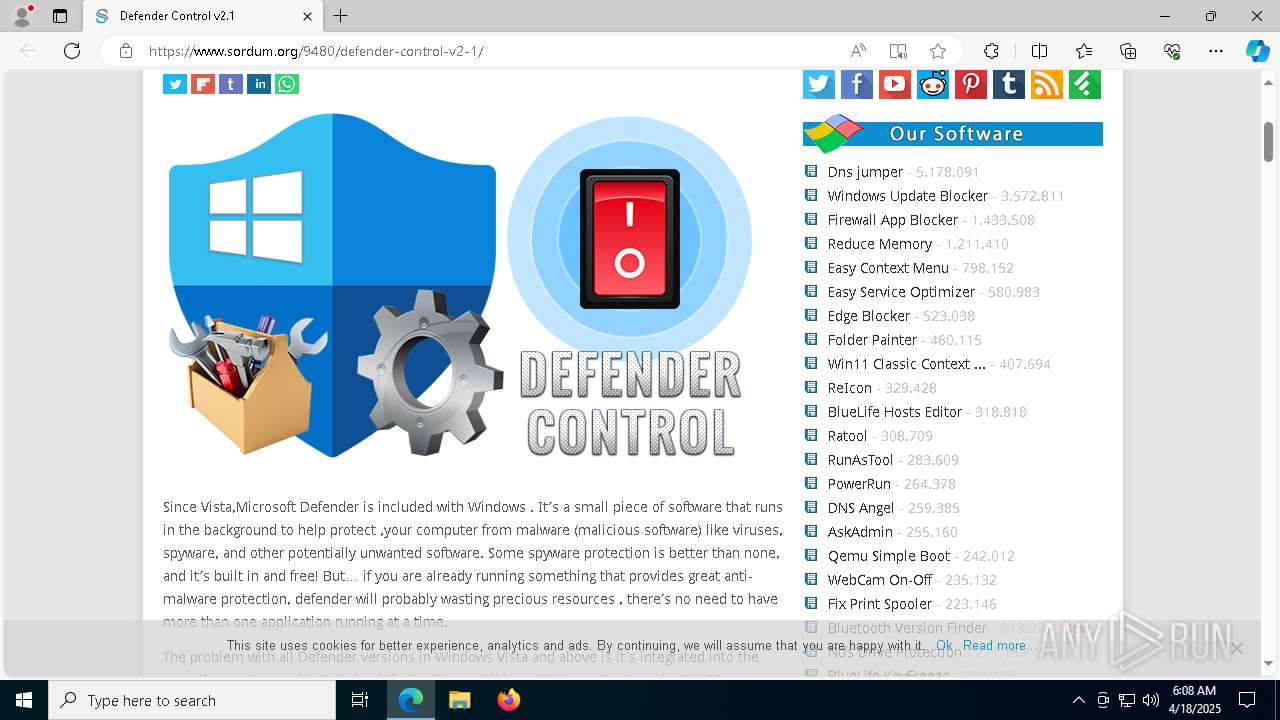Open the Windows Update Blocker link
The height and width of the screenshot is (720, 1280).
(x=907, y=196)
